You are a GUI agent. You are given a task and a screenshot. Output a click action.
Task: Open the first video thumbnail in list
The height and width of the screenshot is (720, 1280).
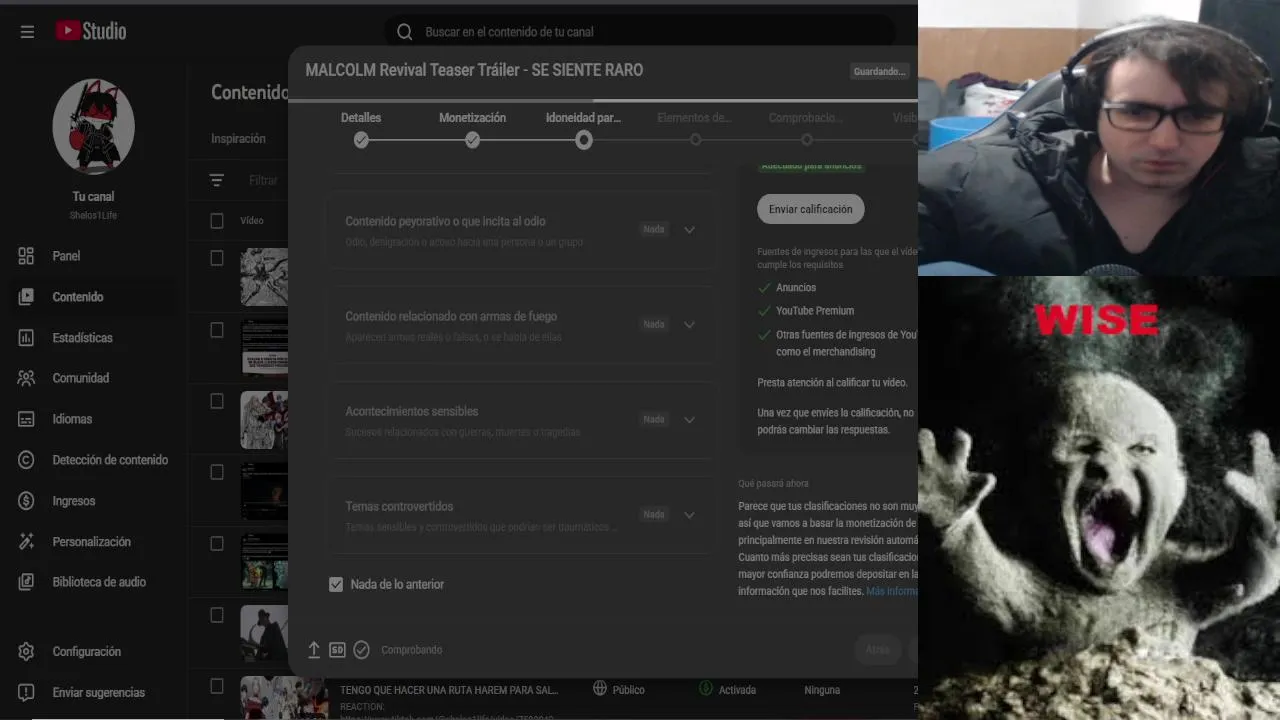coord(264,277)
